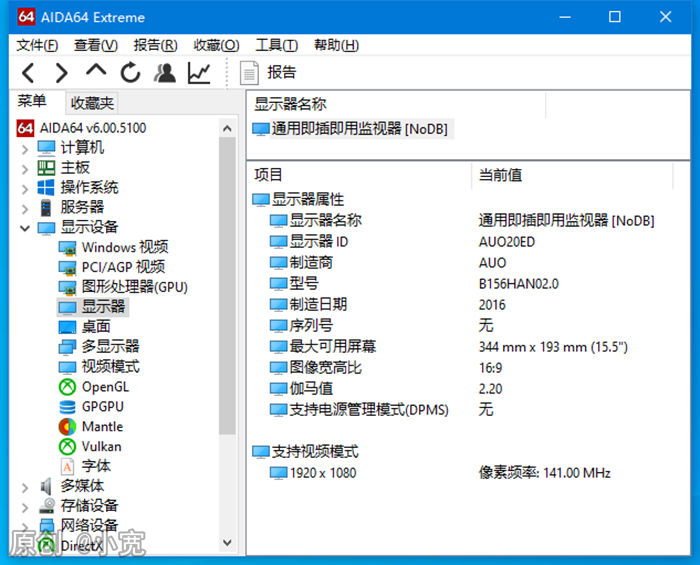Open the 工具(T) menu
This screenshot has height=565, width=700.
point(276,45)
